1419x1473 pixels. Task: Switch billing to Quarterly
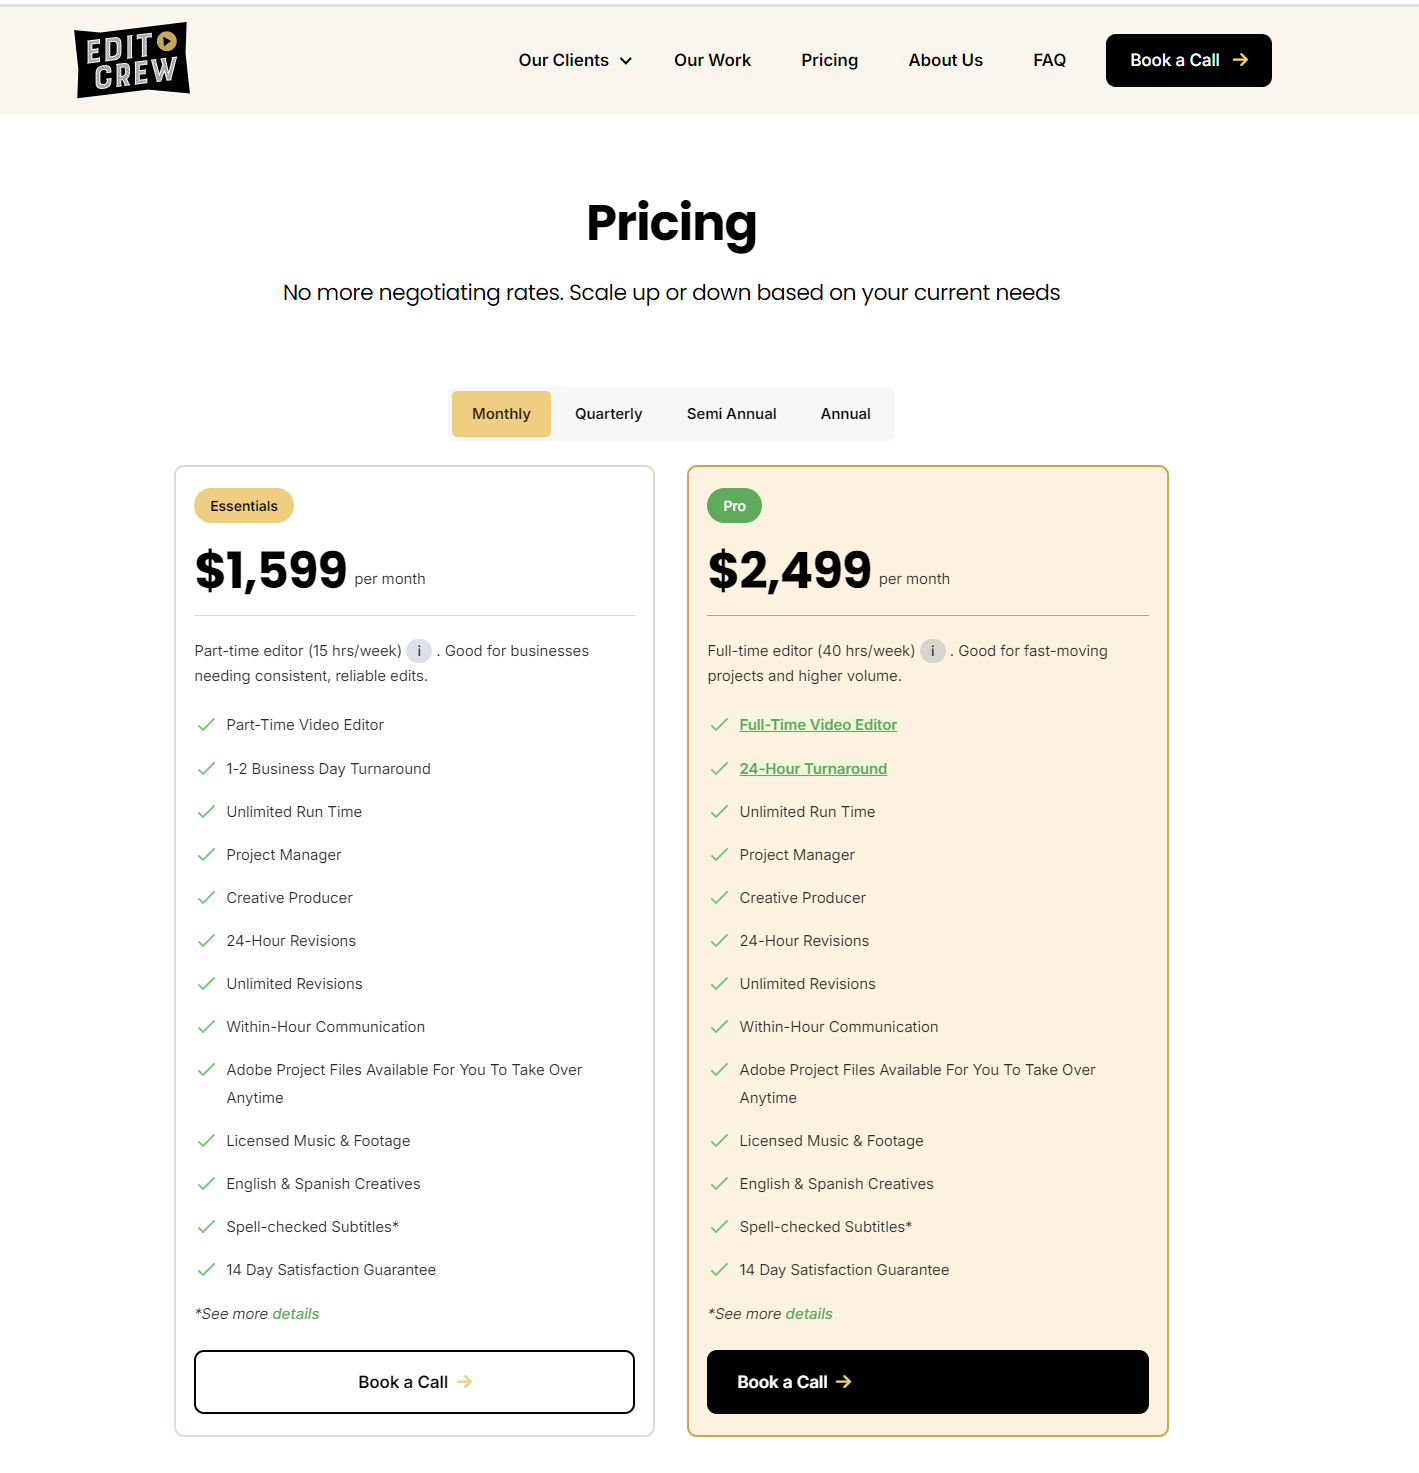(608, 414)
